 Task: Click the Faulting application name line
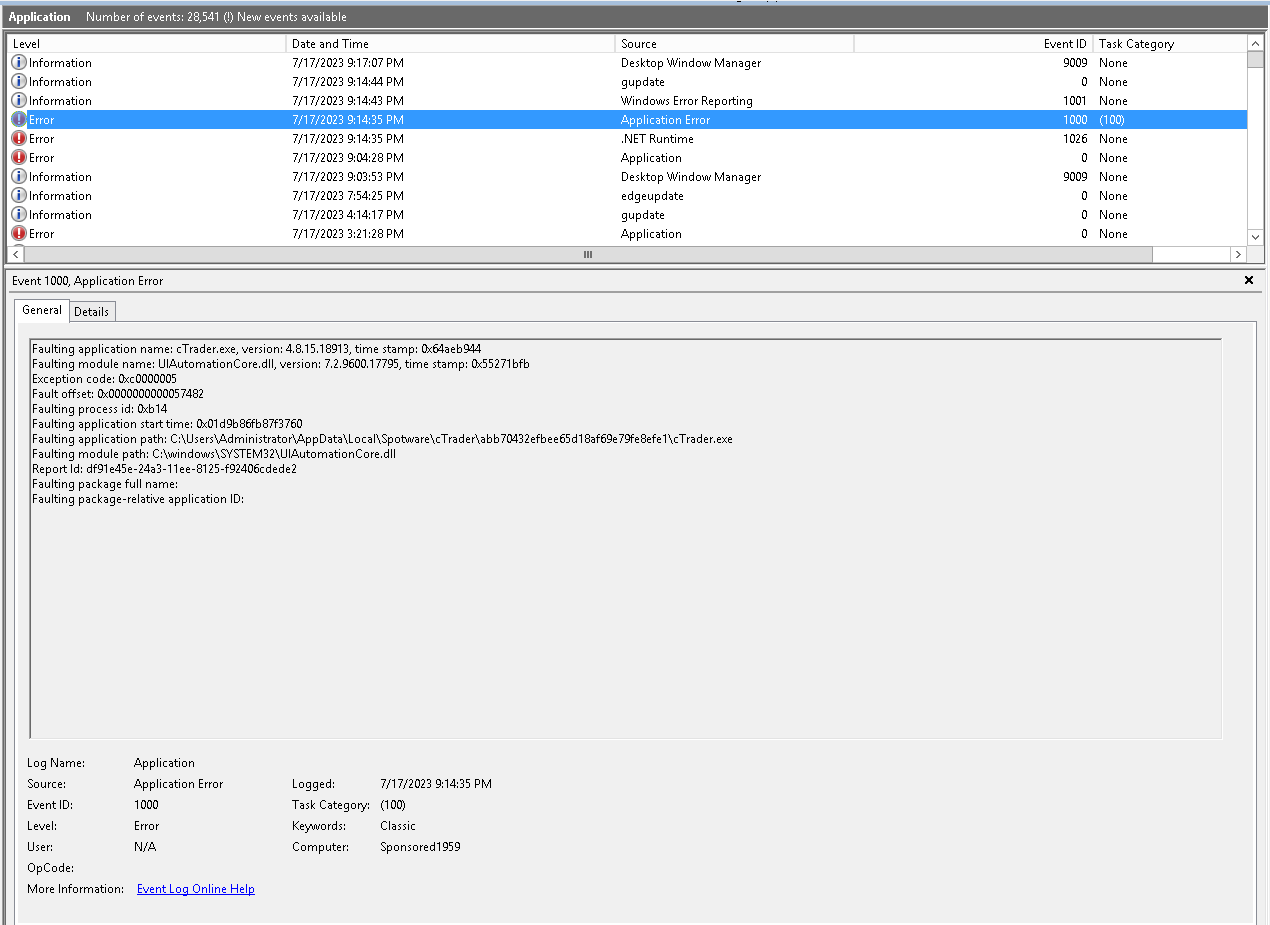click(x=256, y=349)
